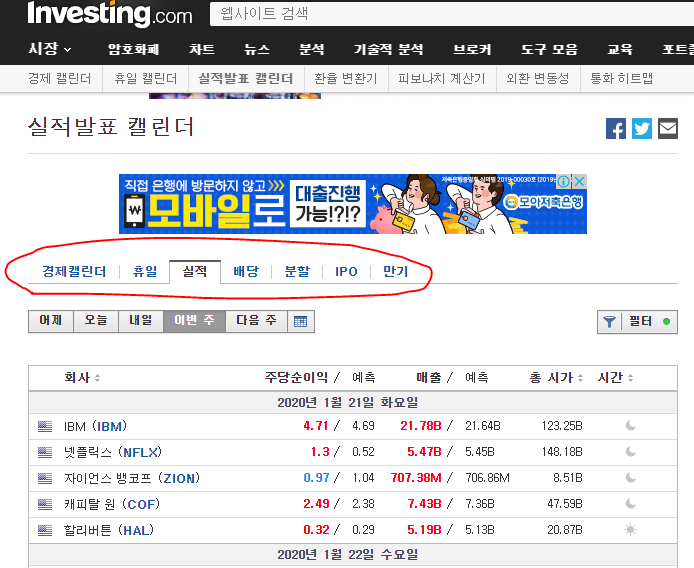Go to 휴일 캘린더 in submenu bar
694x568 pixels.
(146, 79)
